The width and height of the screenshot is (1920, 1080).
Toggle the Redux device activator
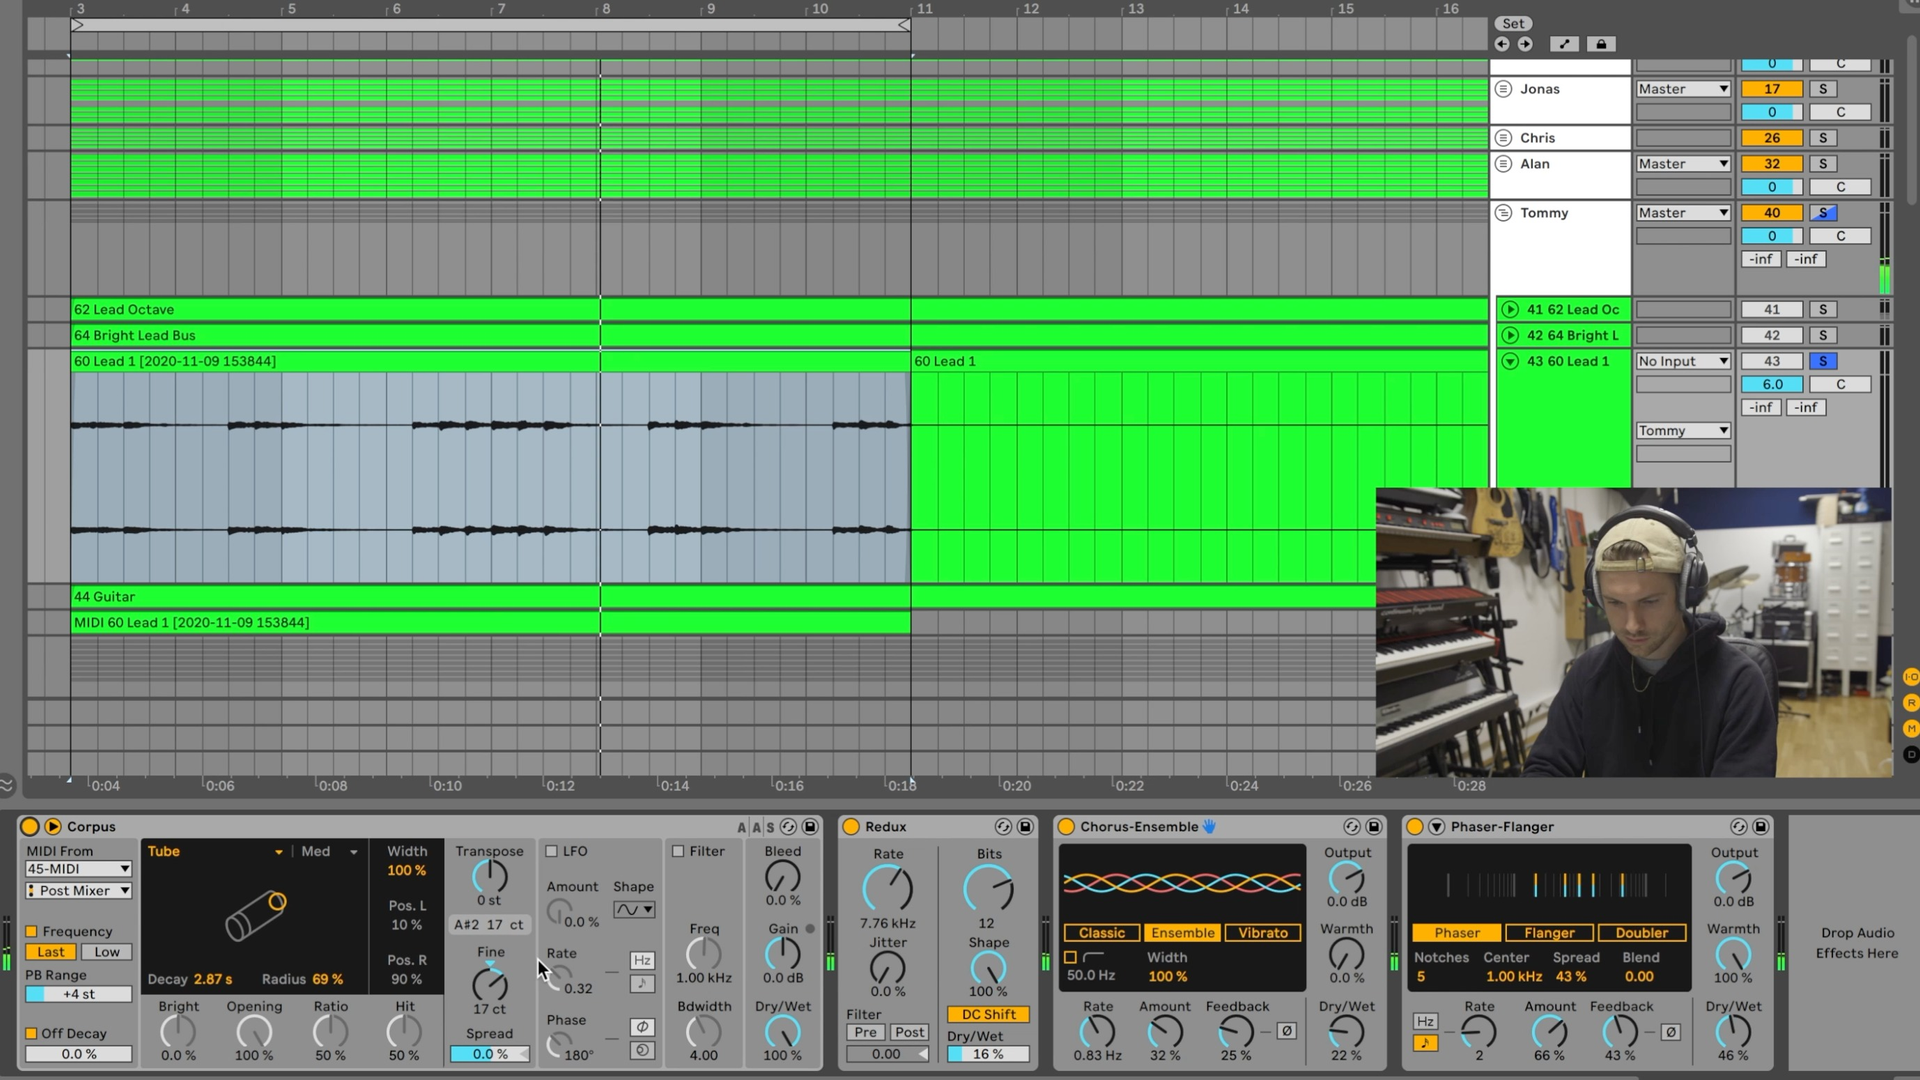(851, 827)
